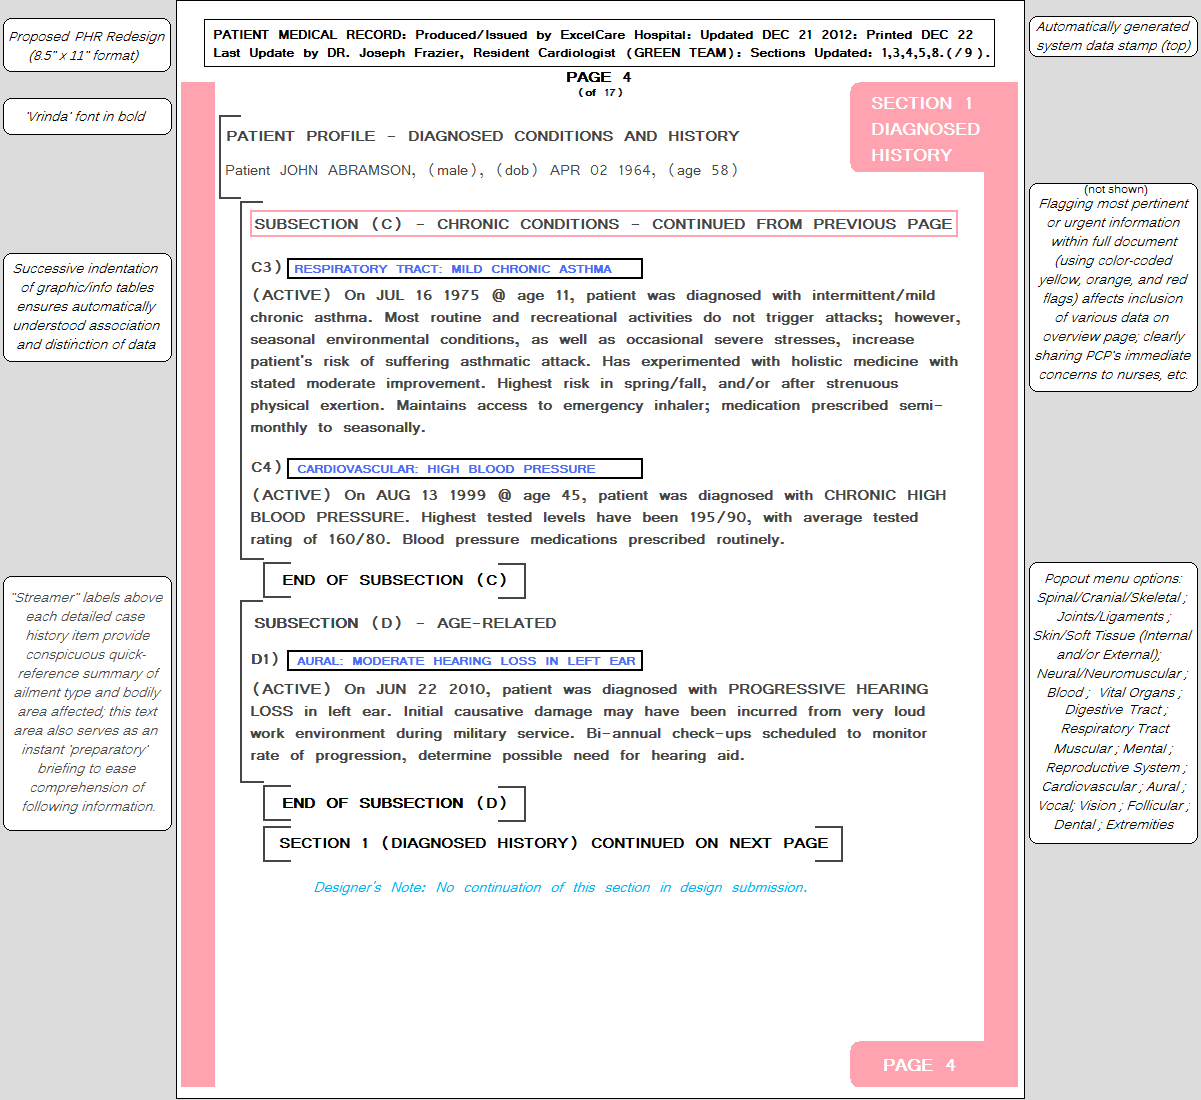Click the Subsection (C) Chronic Conditions header box
The height and width of the screenshot is (1100, 1201).
[604, 224]
